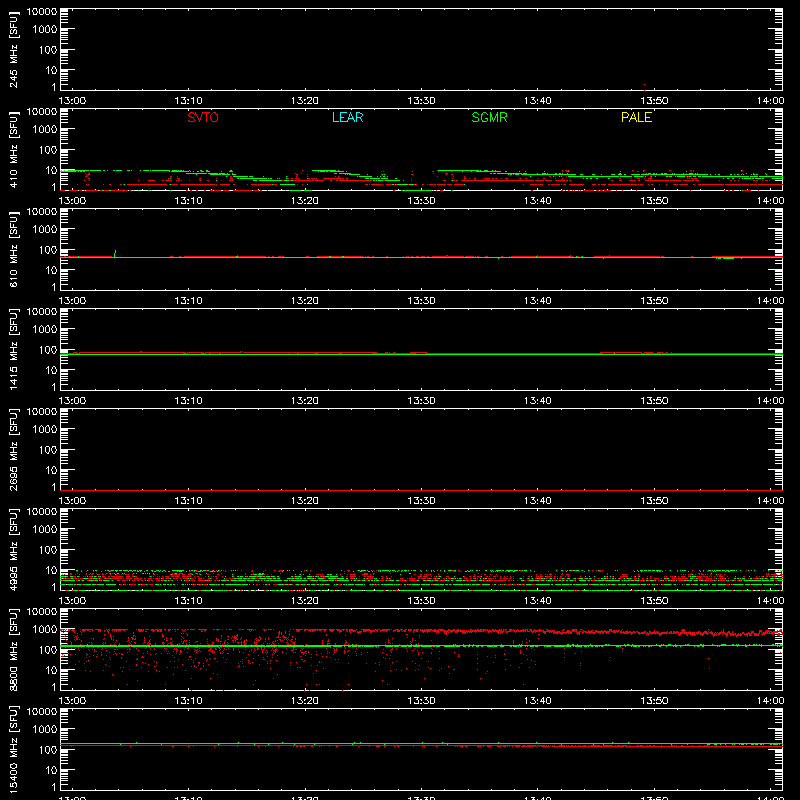Click the 13:30 time label under 610 MHz panel
This screenshot has width=800, height=800.
click(x=421, y=301)
